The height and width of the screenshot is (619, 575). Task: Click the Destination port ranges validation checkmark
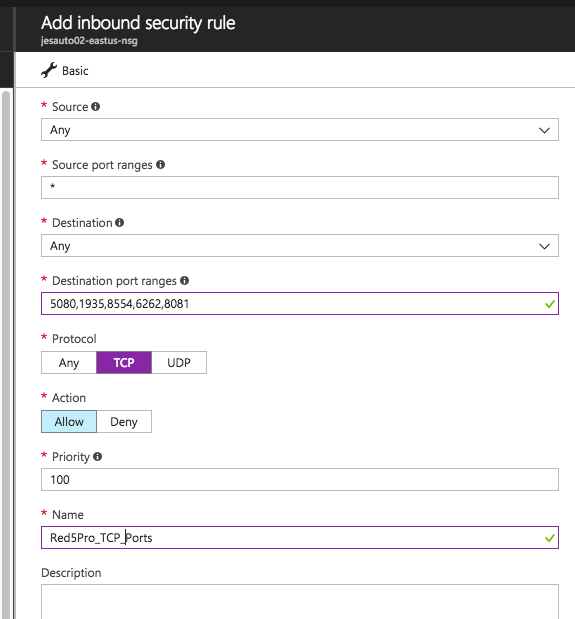[550, 304]
